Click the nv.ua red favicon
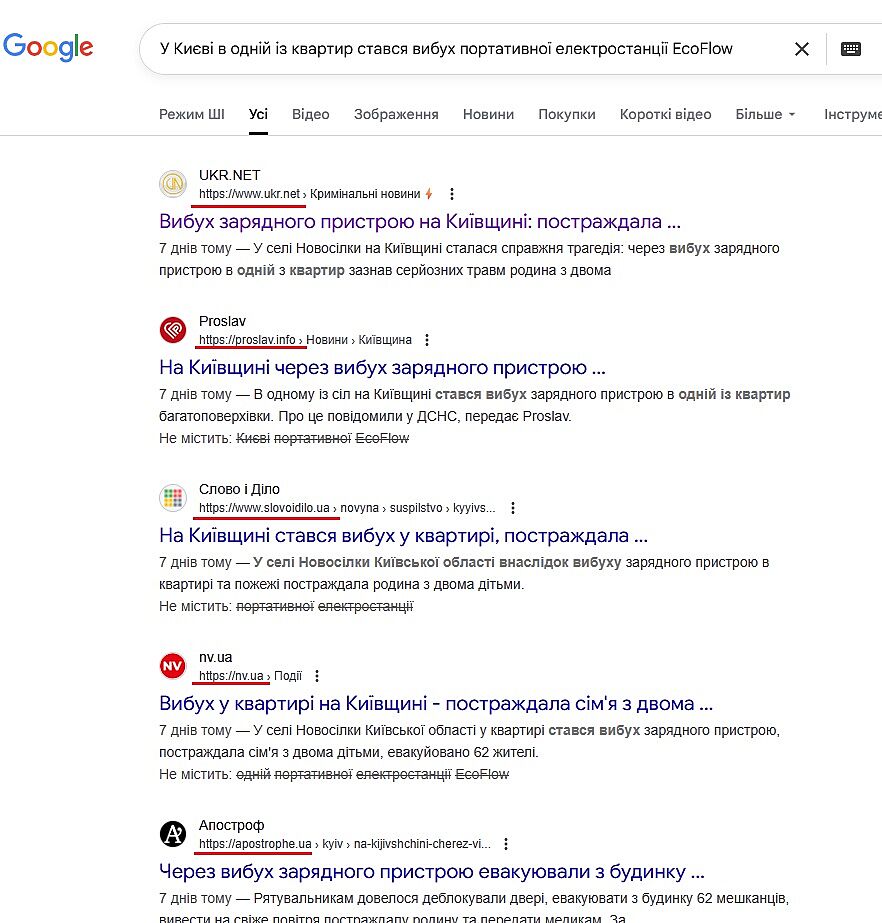This screenshot has height=923, width=882. point(173,666)
